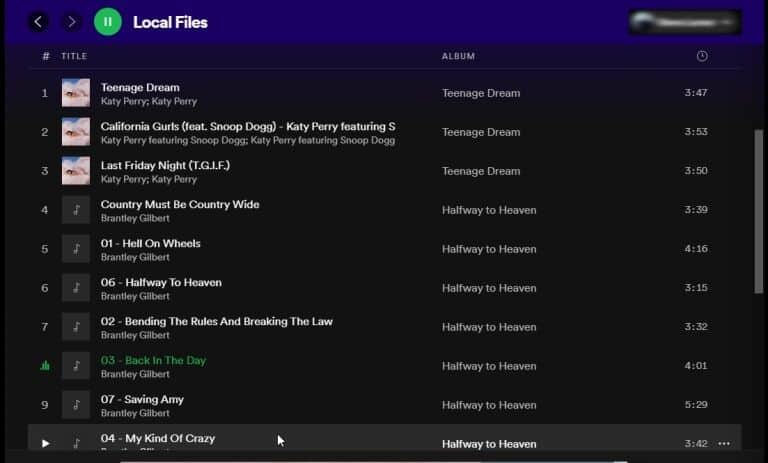This screenshot has width=768, height=463.
Task: Go forward with the right arrow button
Action: [72, 22]
